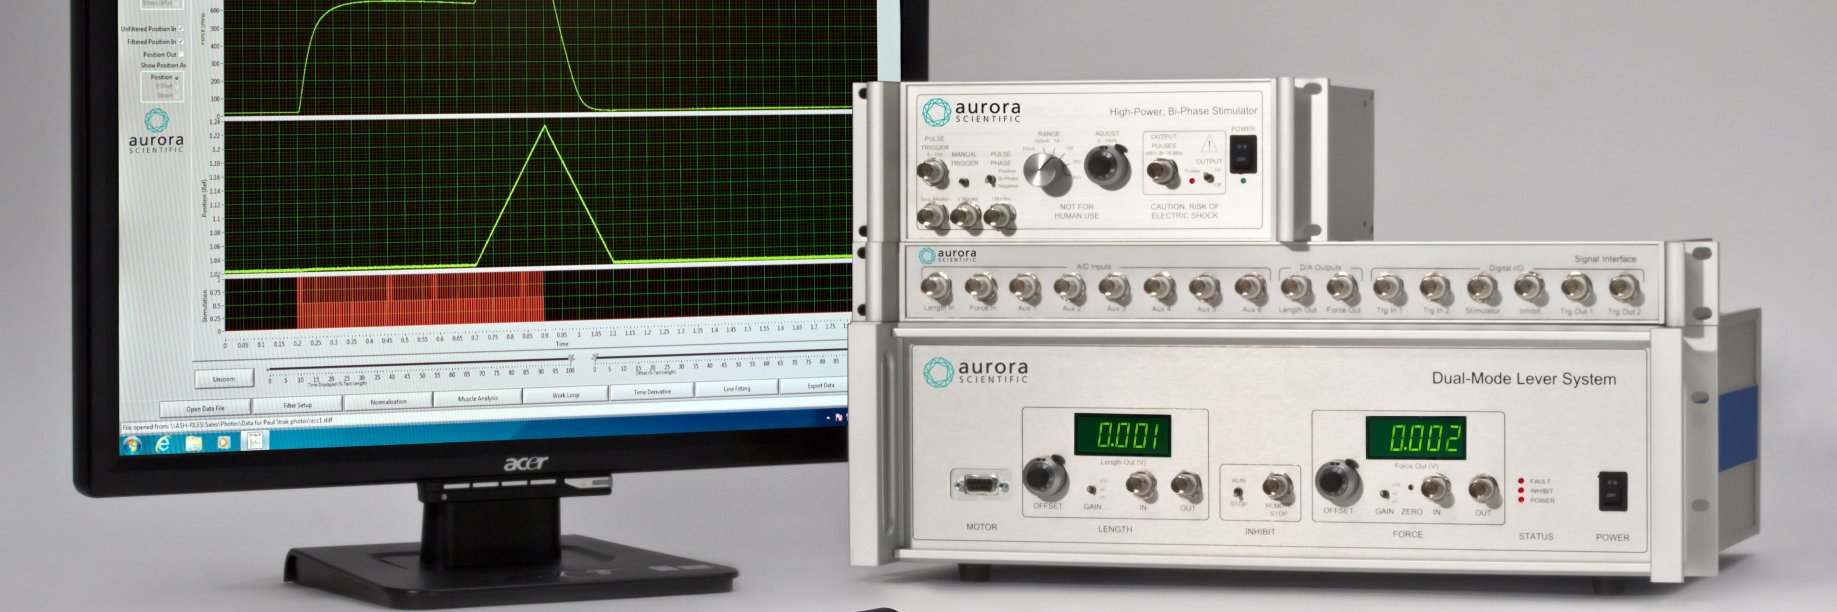1837x612 pixels.
Task: Check the Unfiltered Position In checkbox
Action: pyautogui.click(x=181, y=29)
